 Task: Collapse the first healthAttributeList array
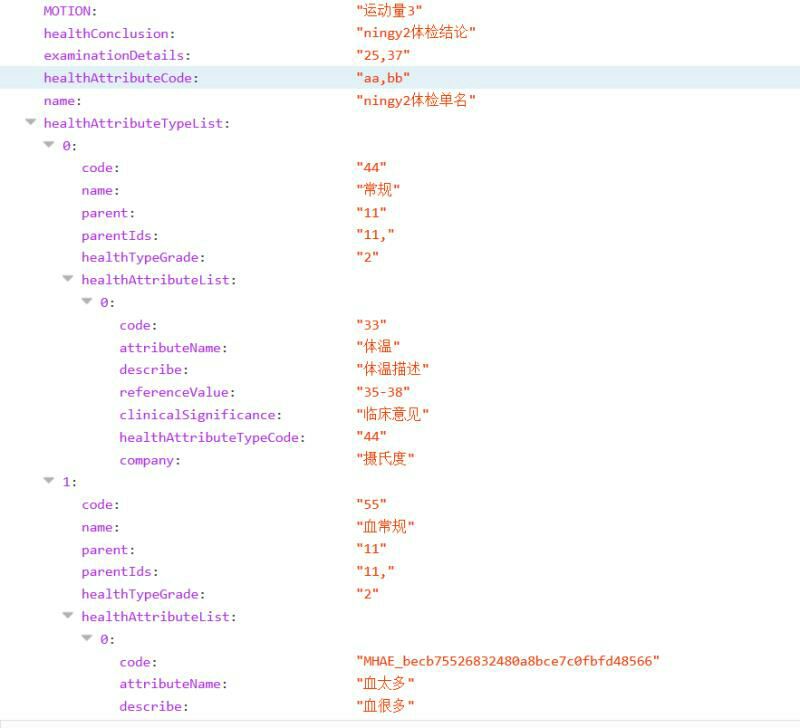[68, 279]
